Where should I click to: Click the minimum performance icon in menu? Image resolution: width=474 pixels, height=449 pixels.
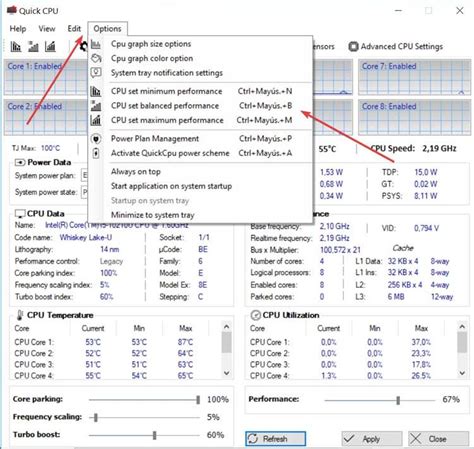click(x=96, y=91)
